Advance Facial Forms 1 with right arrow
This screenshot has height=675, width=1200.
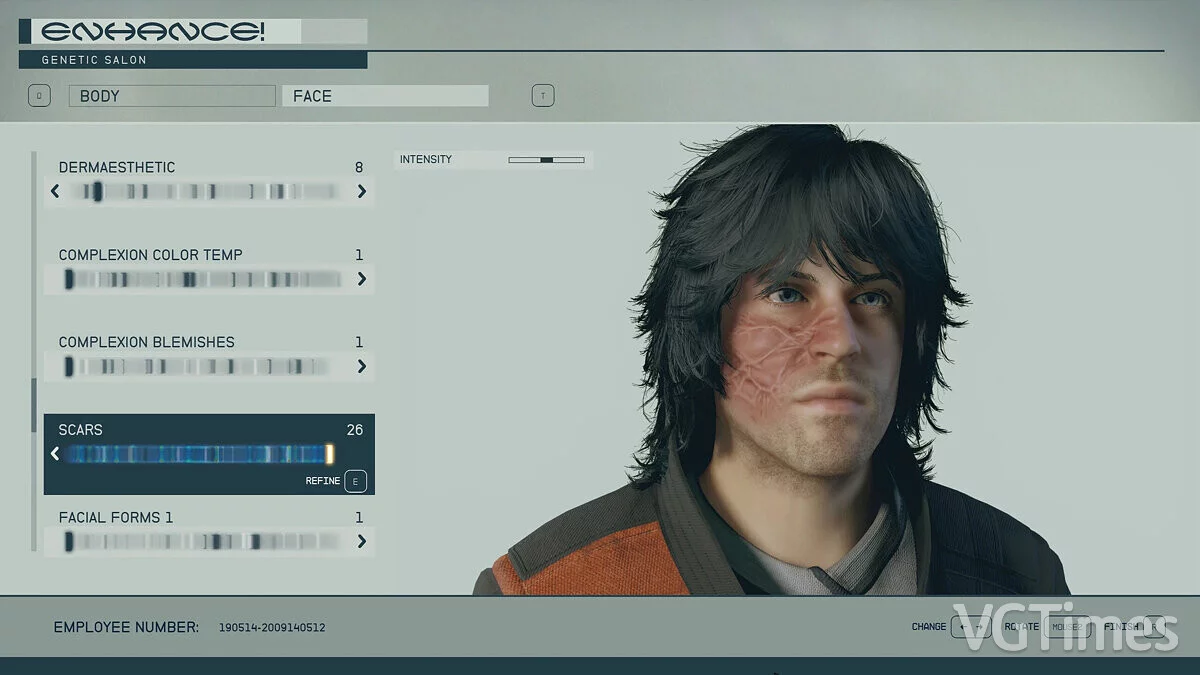[361, 542]
